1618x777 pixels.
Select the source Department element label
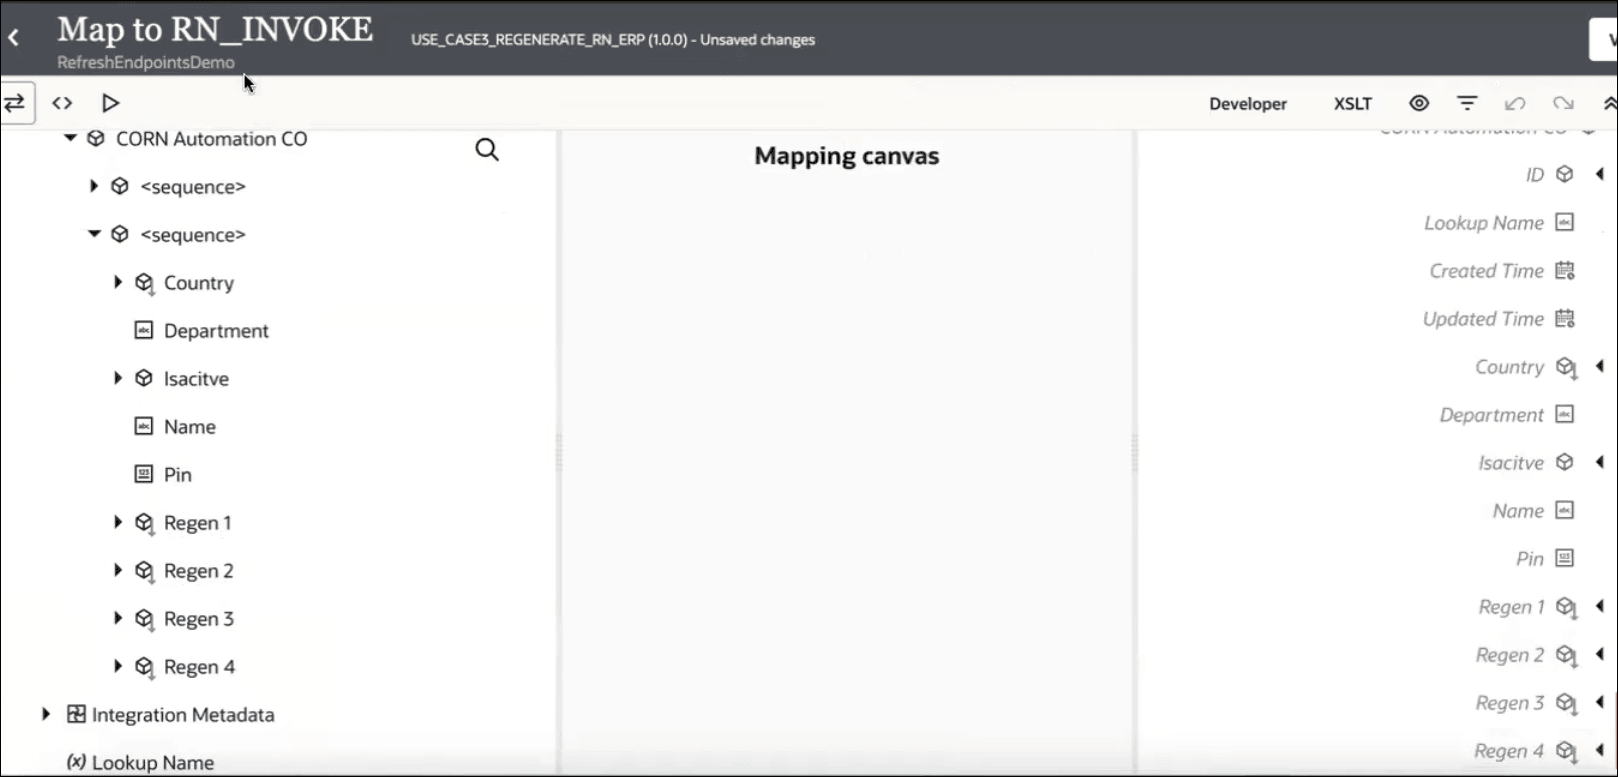[216, 331]
